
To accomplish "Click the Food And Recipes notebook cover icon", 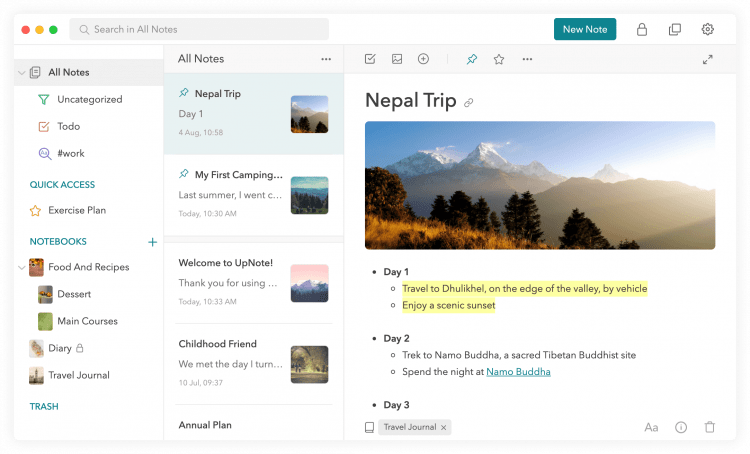I will (x=36, y=267).
